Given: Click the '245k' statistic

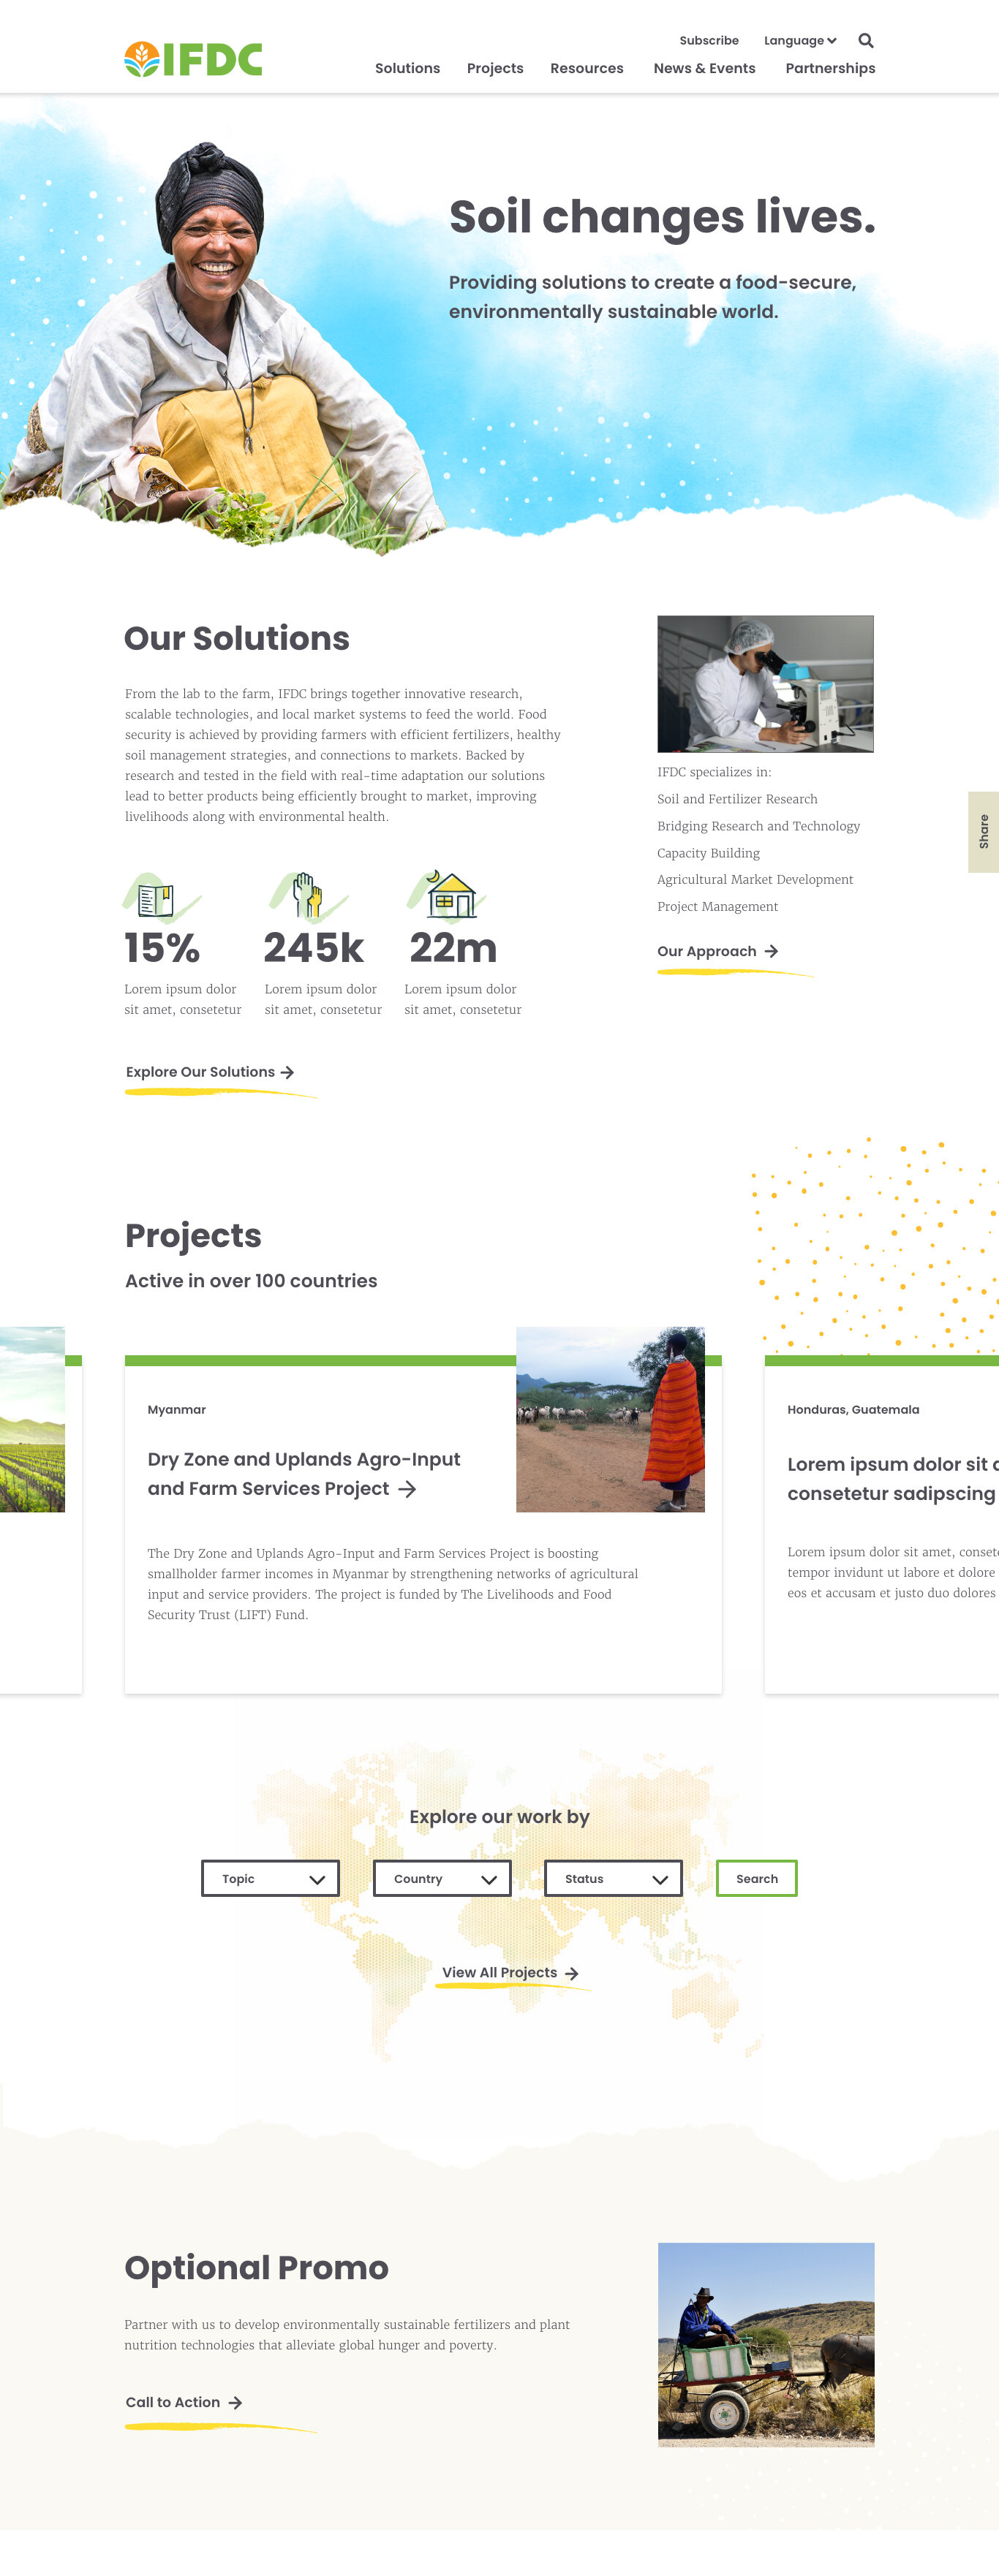Looking at the screenshot, I should click(x=314, y=948).
